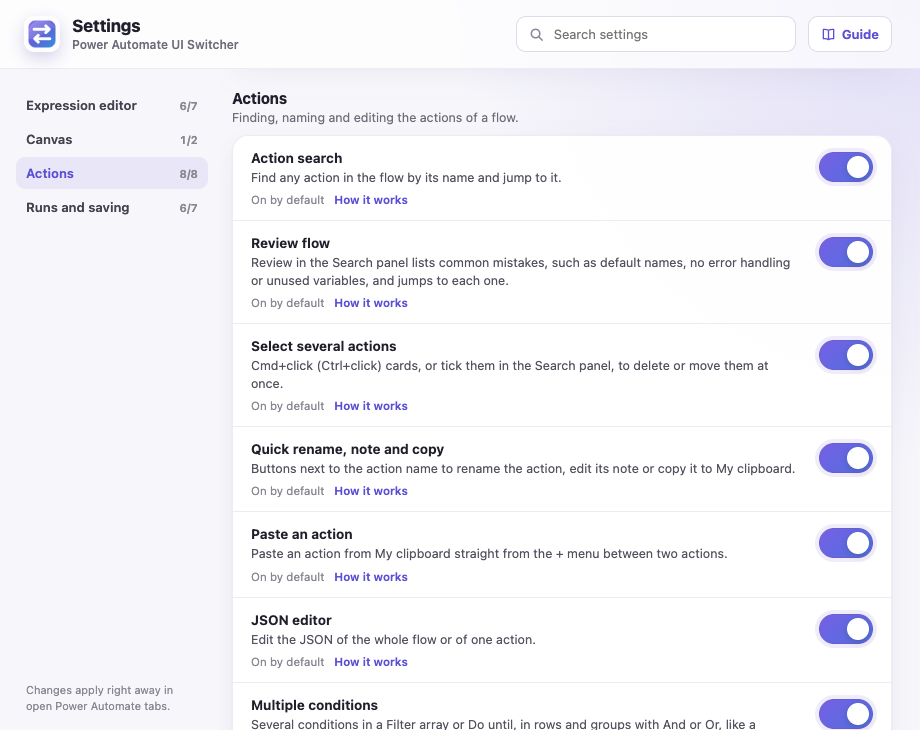The height and width of the screenshot is (730, 920).
Task: Click 'On by default' under Action search
Action: [288, 200]
